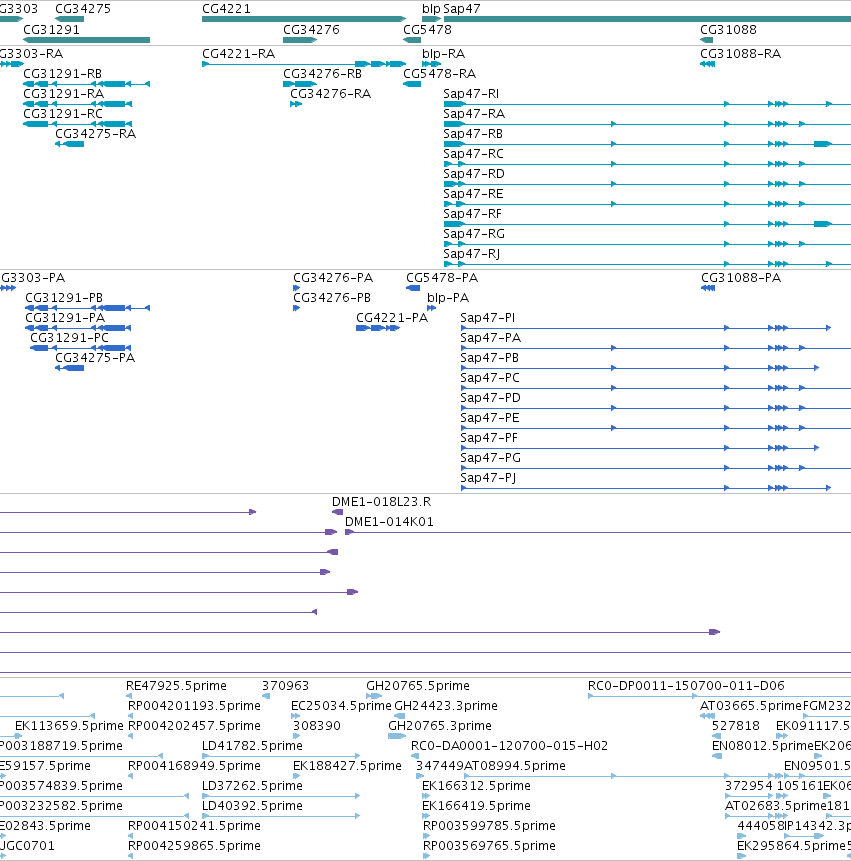Viewport: 851px width, 861px height.
Task: Select protein Sap47-PC
Action: (656, 388)
